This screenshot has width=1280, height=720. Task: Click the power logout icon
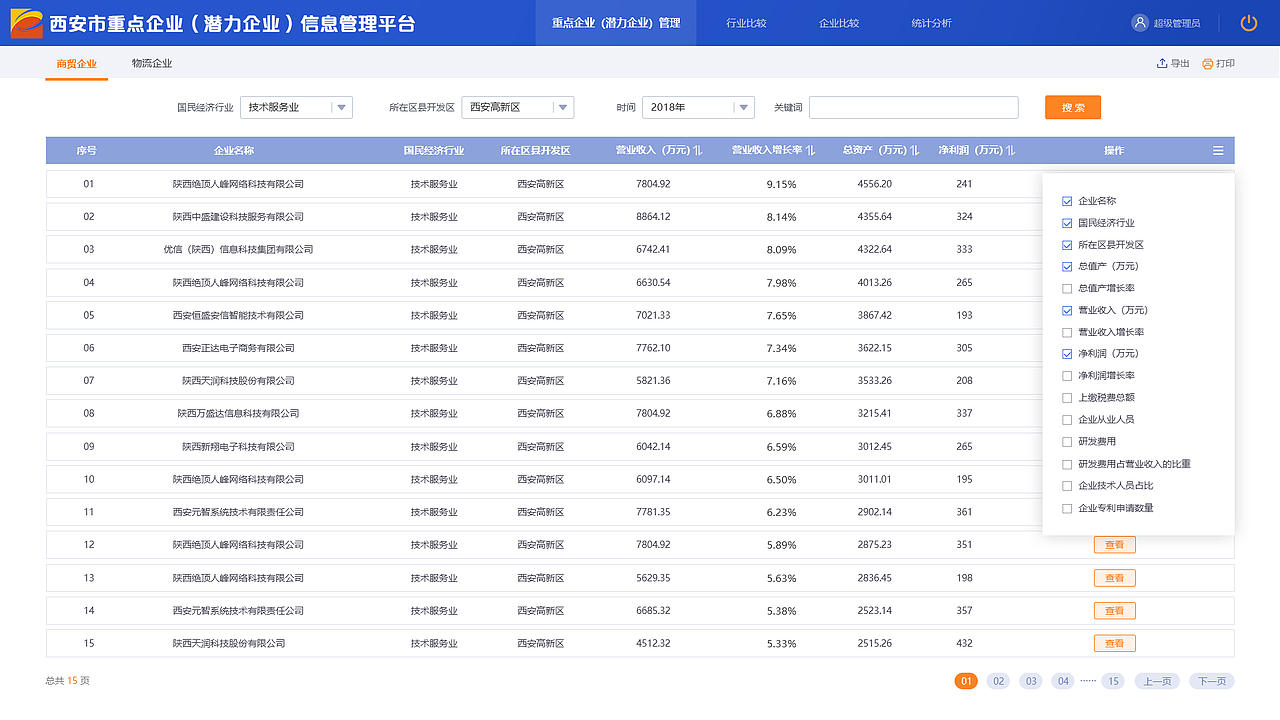pyautogui.click(x=1248, y=22)
